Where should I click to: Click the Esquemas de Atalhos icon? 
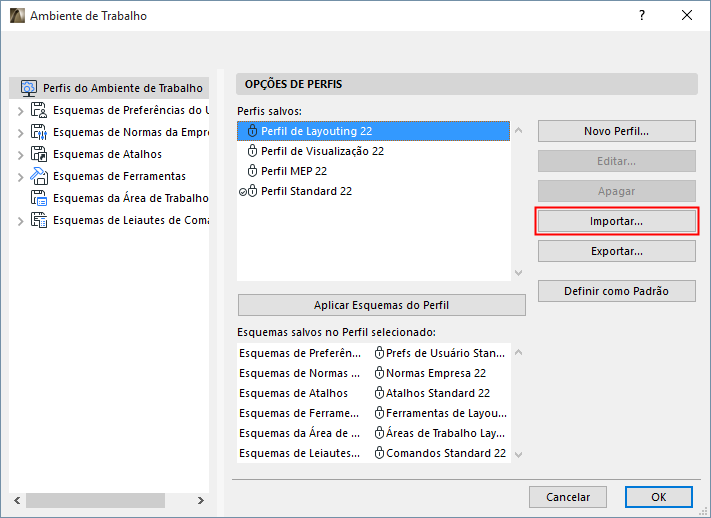coord(39,154)
